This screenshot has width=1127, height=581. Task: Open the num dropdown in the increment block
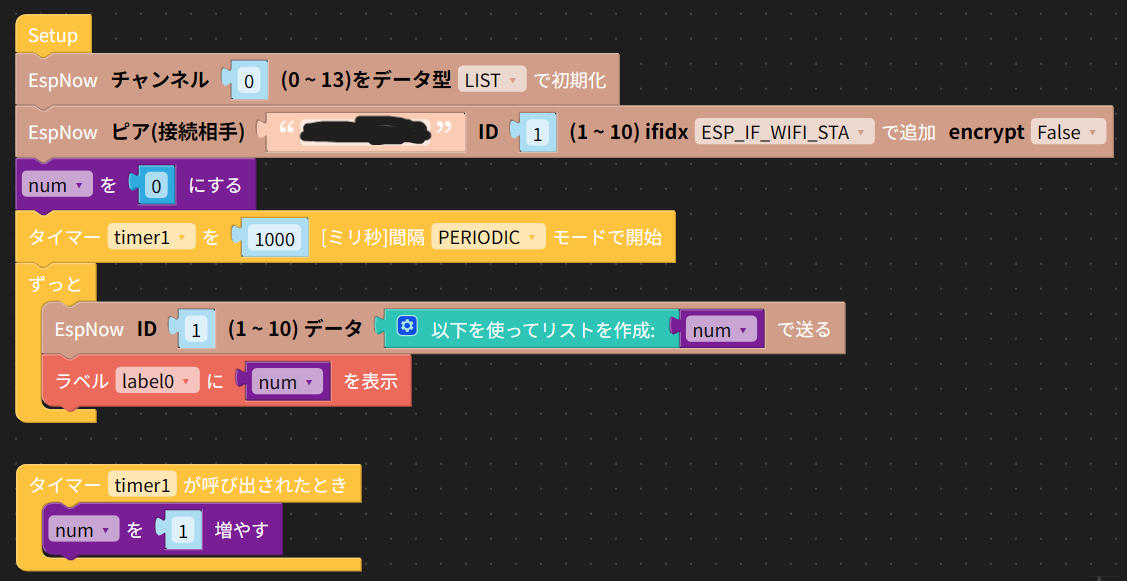83,529
